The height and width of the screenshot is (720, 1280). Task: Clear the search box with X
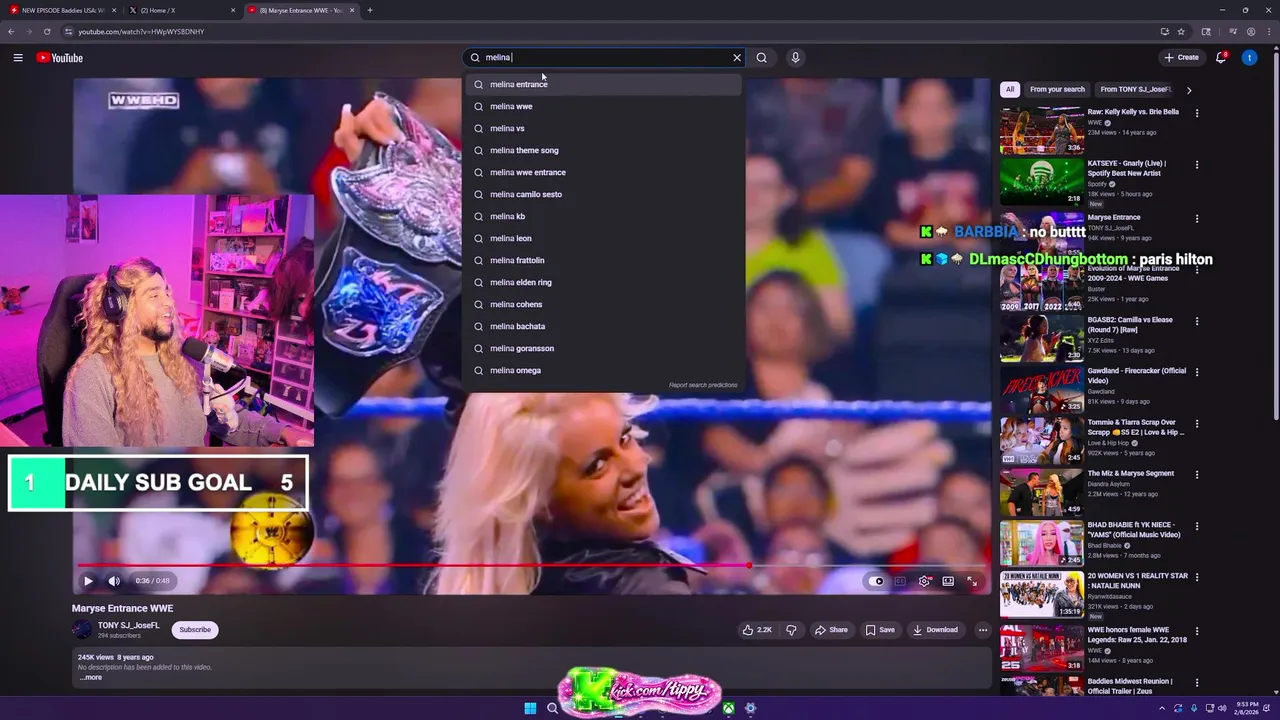[x=737, y=58]
